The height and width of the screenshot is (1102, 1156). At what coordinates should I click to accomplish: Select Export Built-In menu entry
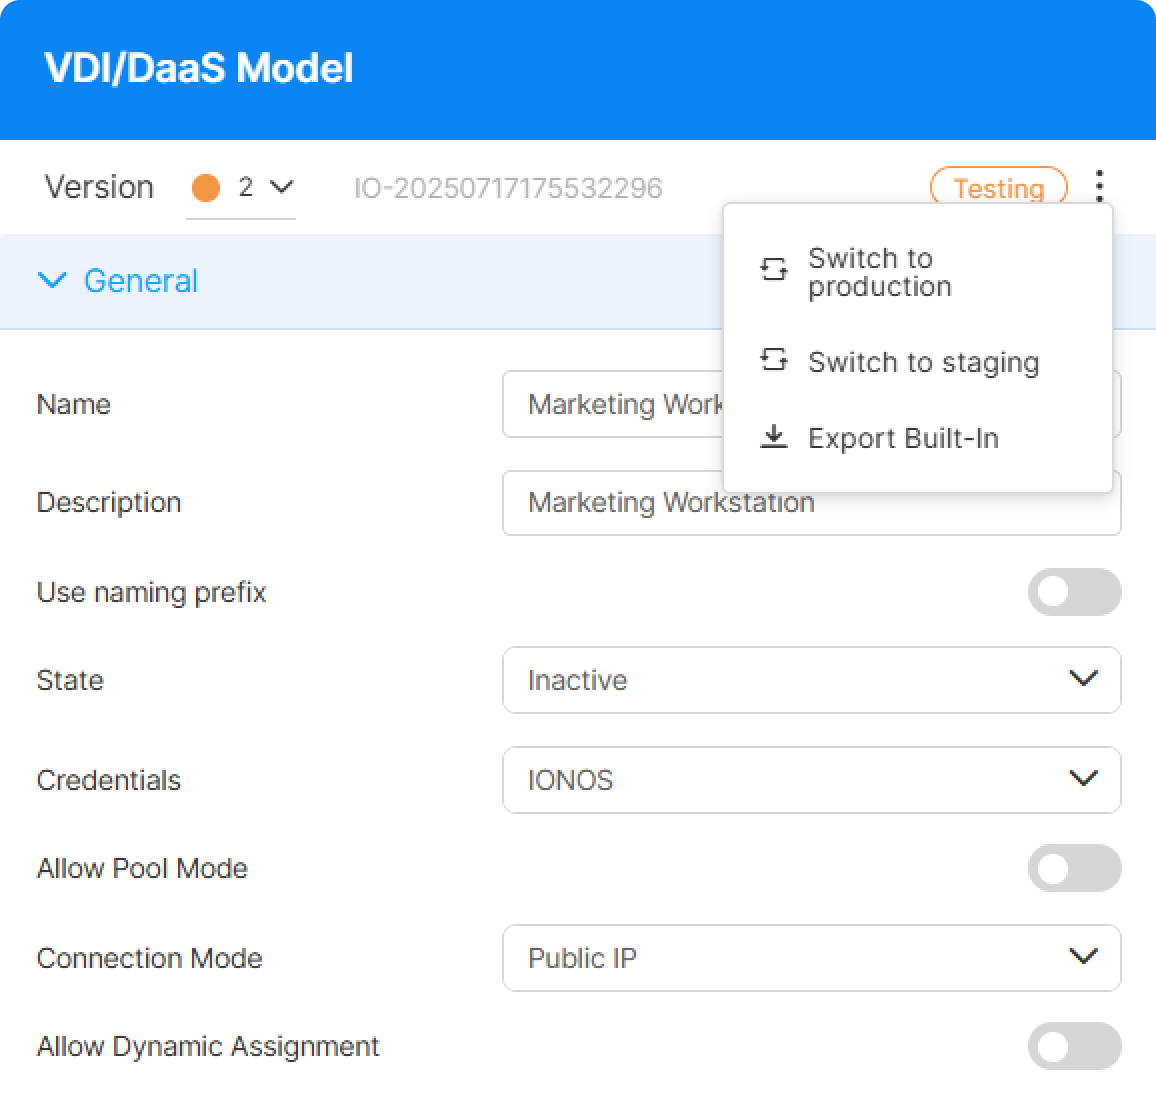pos(903,438)
